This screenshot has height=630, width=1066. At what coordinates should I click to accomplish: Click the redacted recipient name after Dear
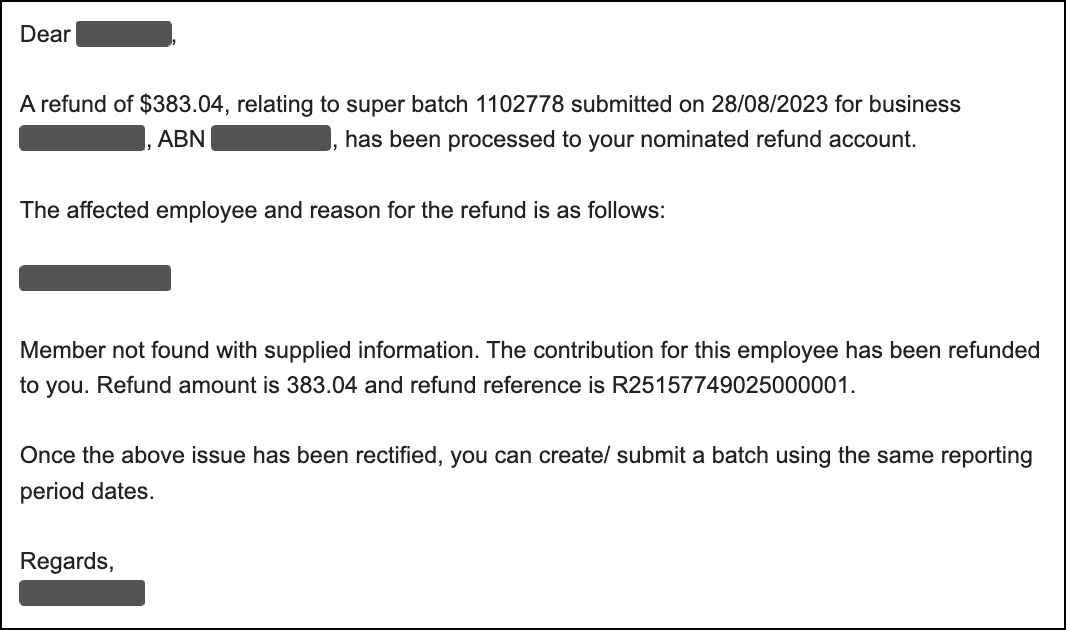pos(124,35)
